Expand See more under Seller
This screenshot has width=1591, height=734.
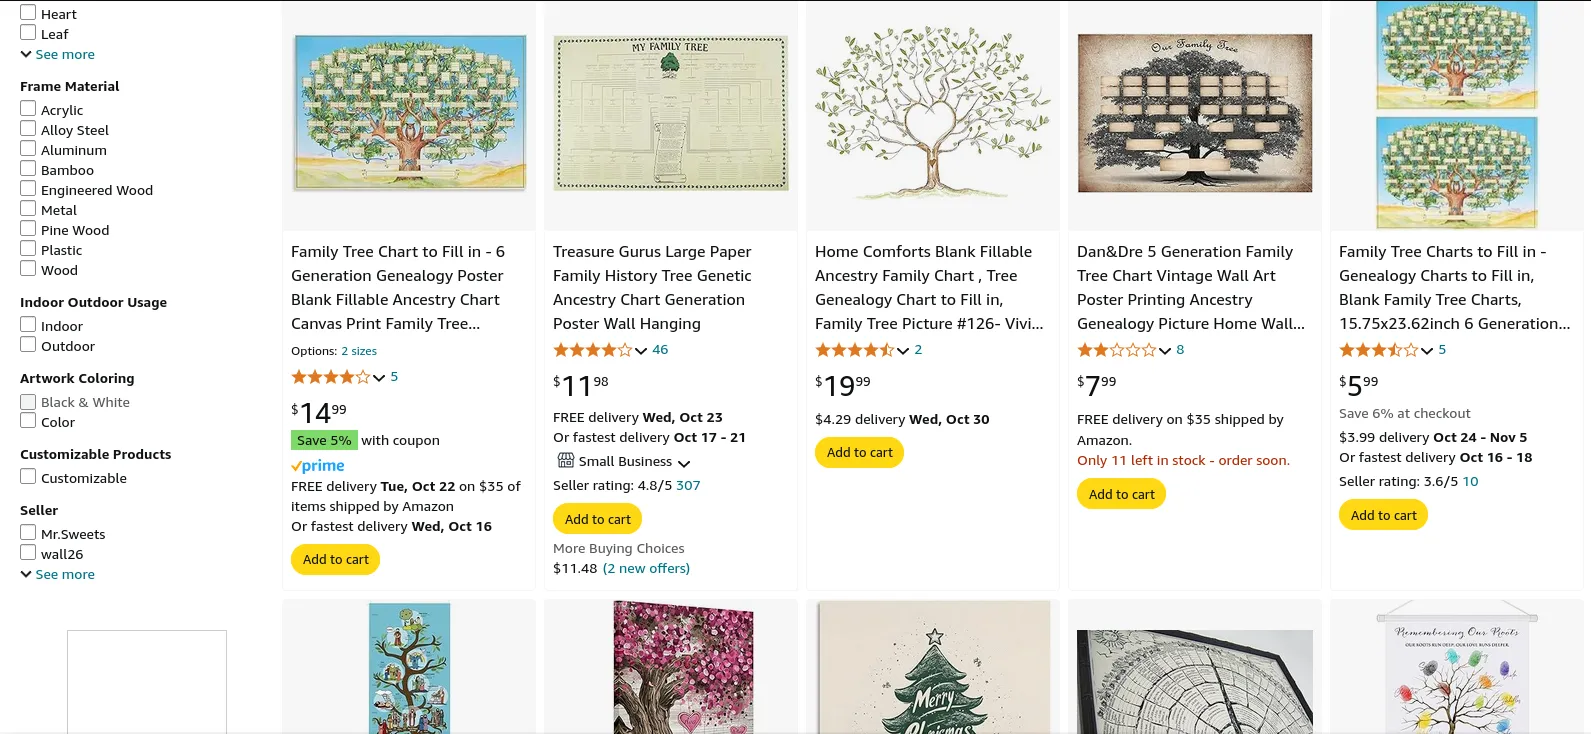coord(58,575)
